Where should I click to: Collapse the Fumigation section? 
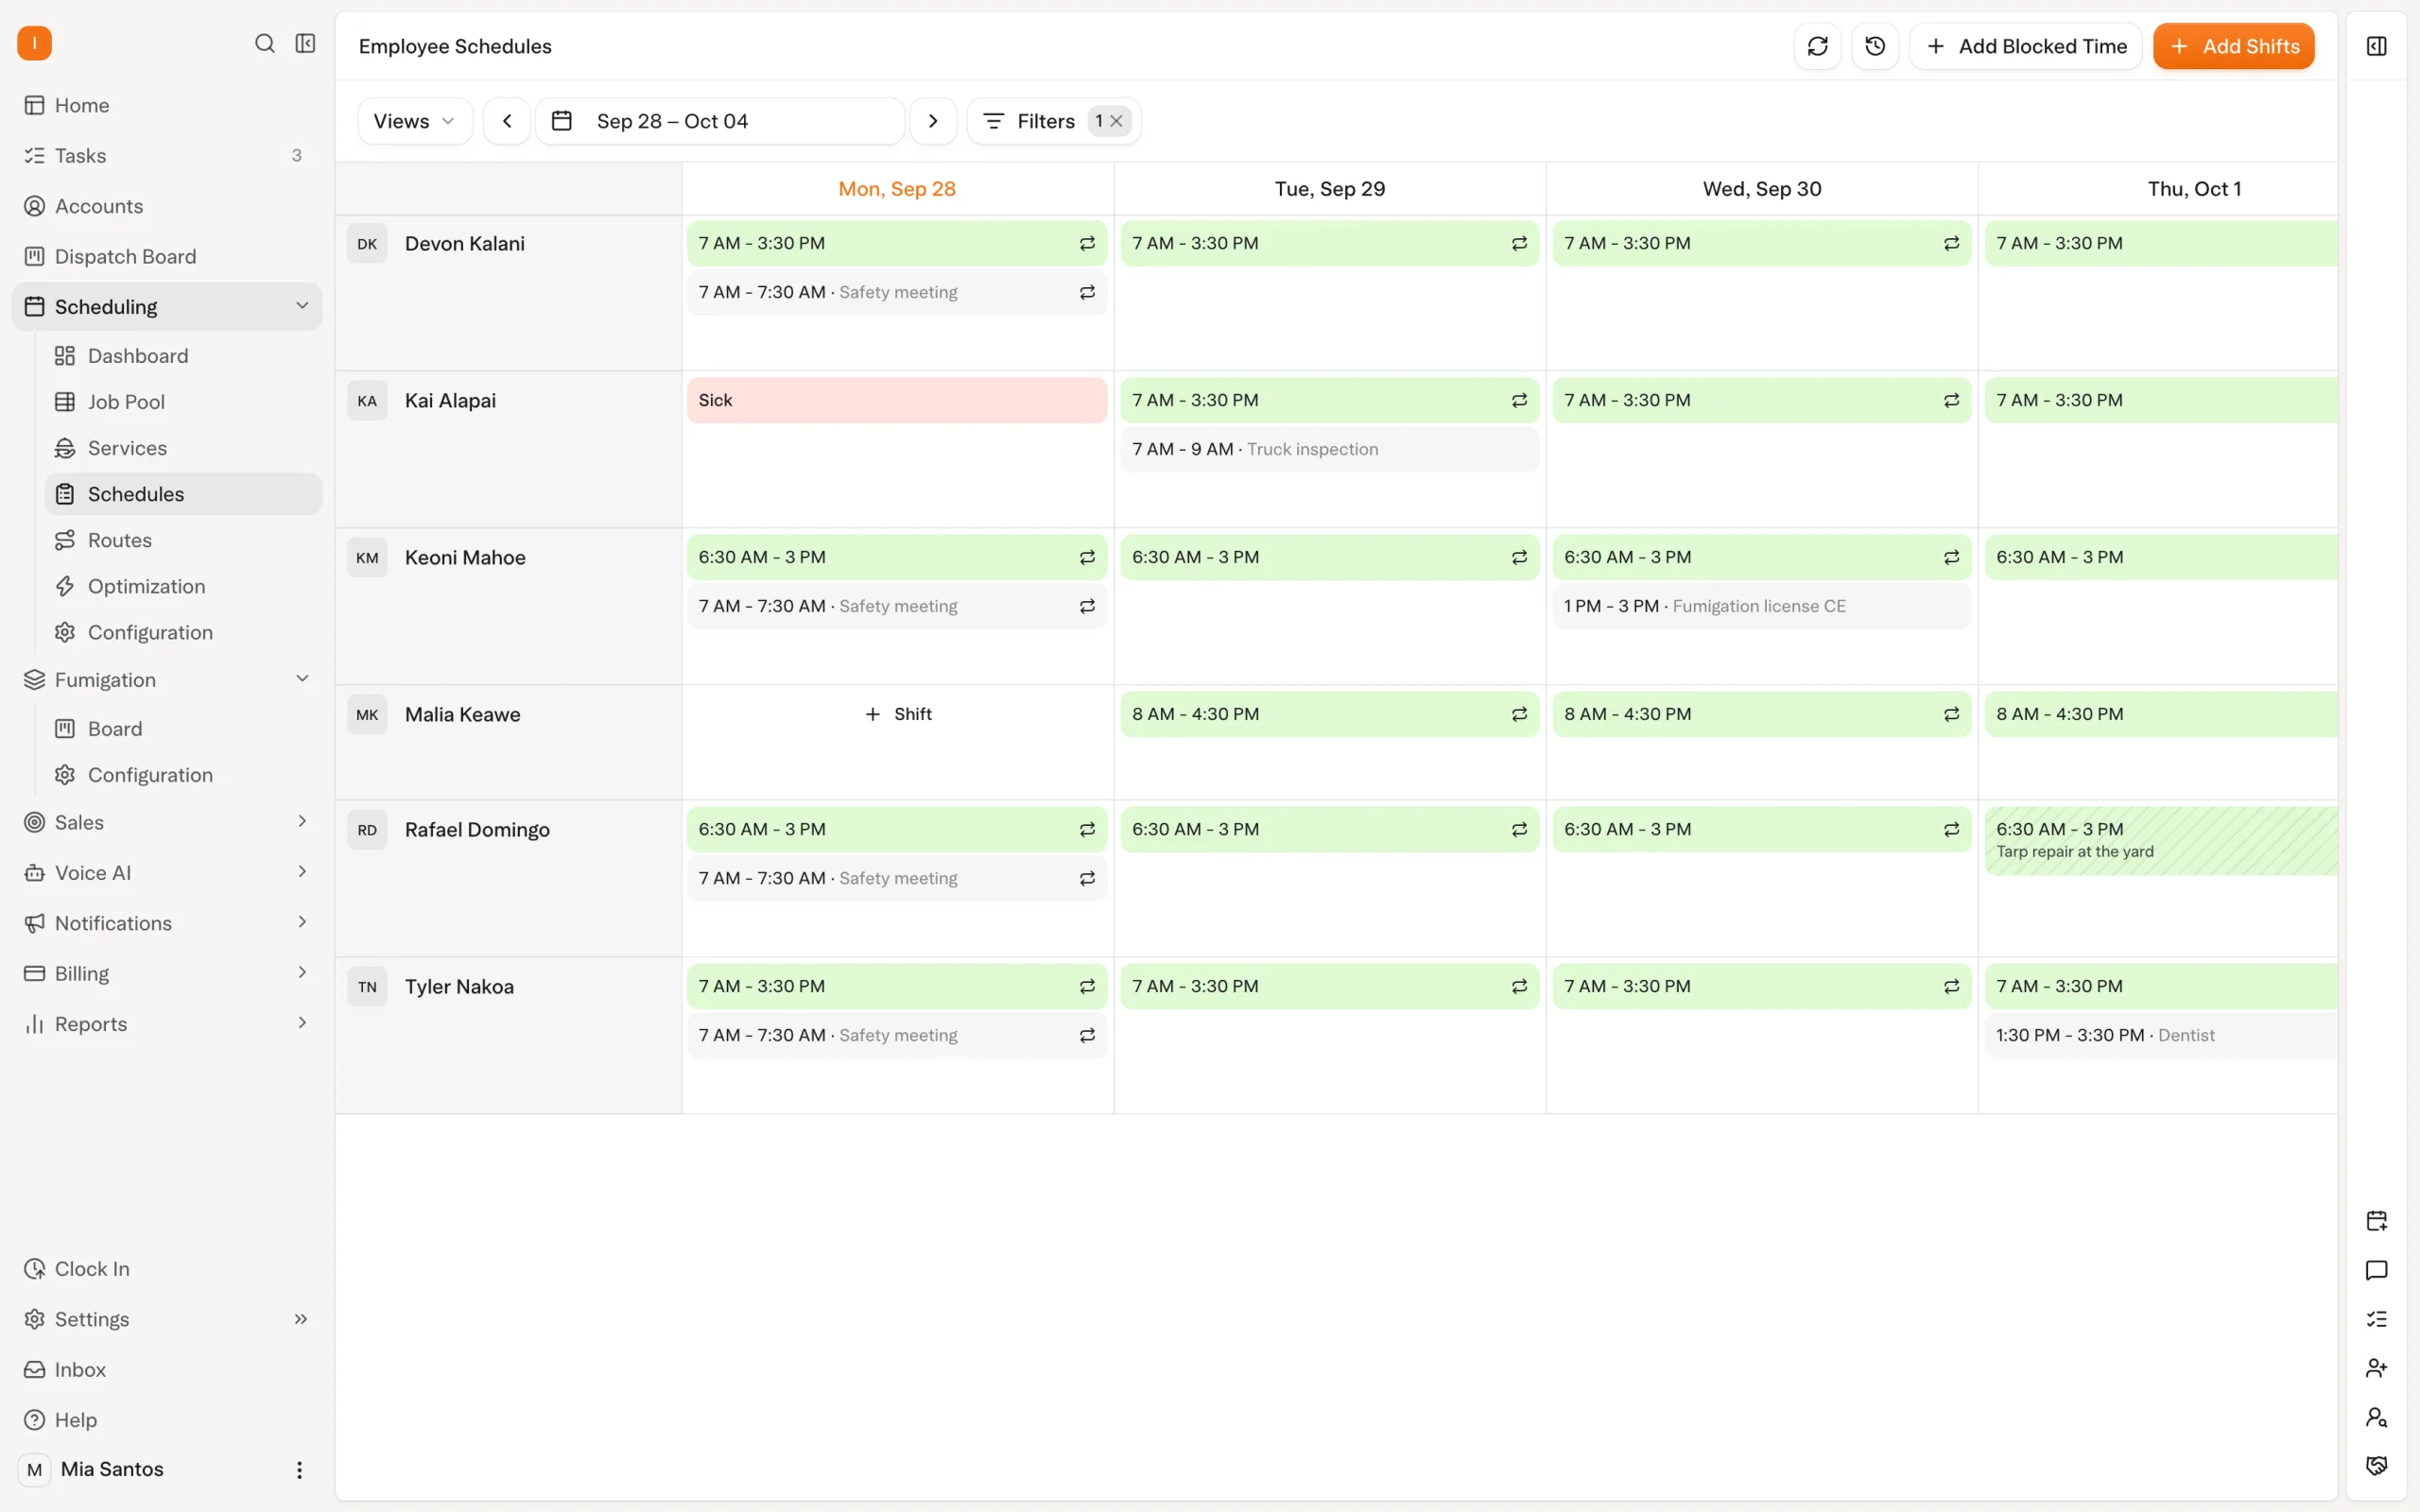pyautogui.click(x=302, y=679)
